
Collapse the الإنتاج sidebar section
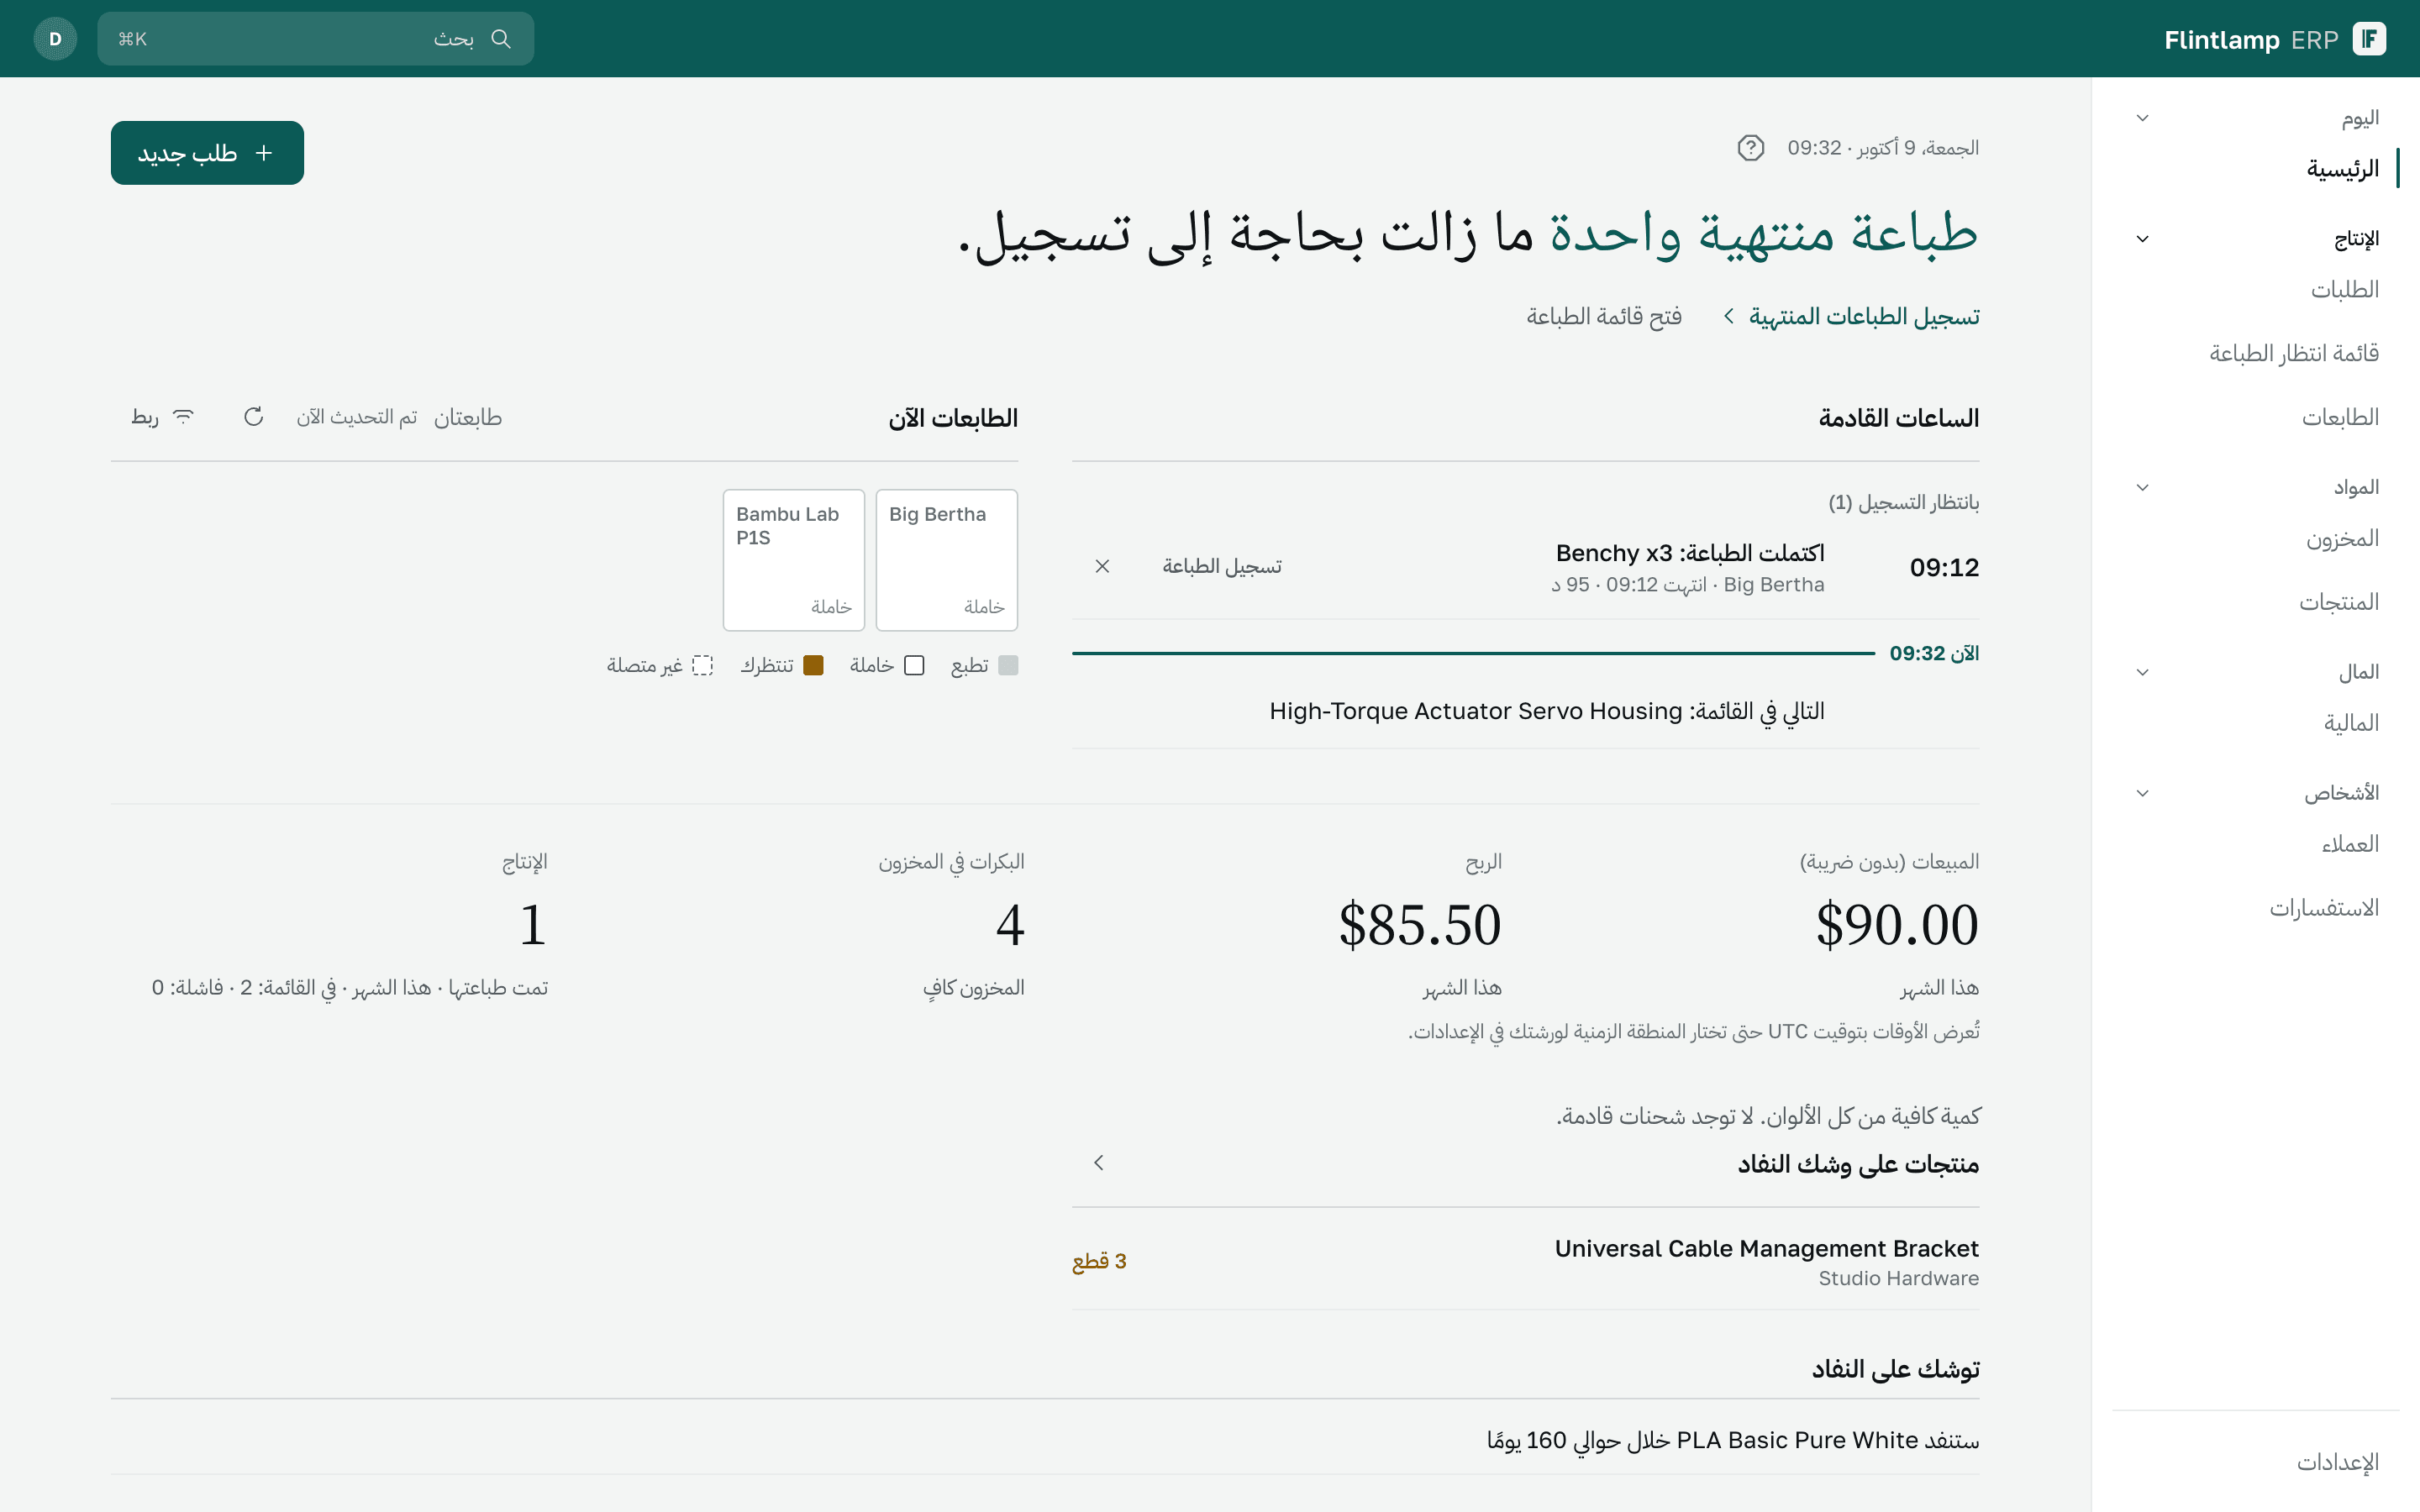(2142, 239)
